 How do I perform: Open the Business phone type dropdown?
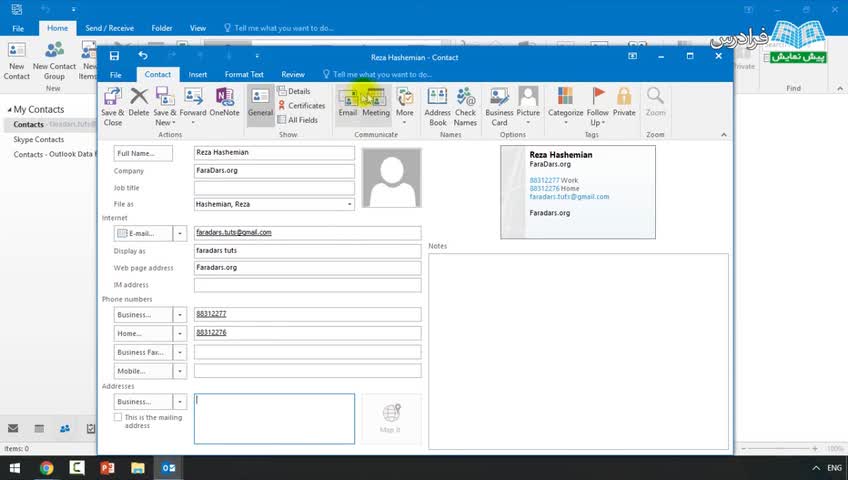(x=180, y=315)
